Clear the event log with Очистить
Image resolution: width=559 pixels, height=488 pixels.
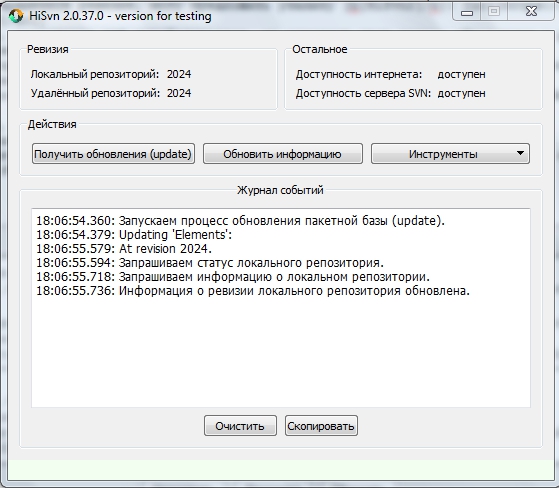pos(240,426)
